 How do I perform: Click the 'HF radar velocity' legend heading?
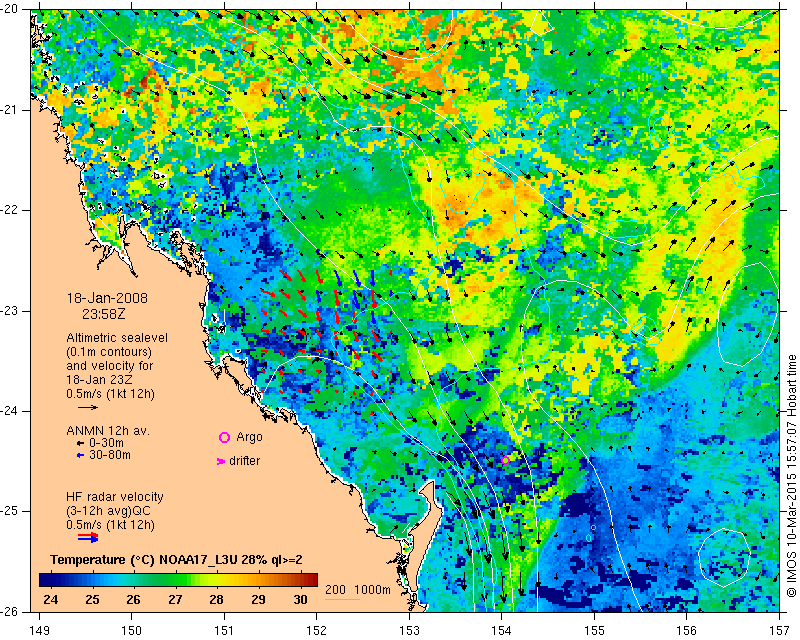point(115,497)
